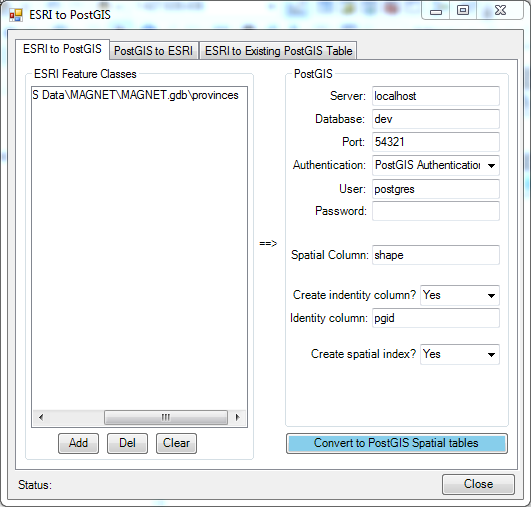Click the list's right scroll arrow
531x507 pixels.
pyautogui.click(x=237, y=417)
